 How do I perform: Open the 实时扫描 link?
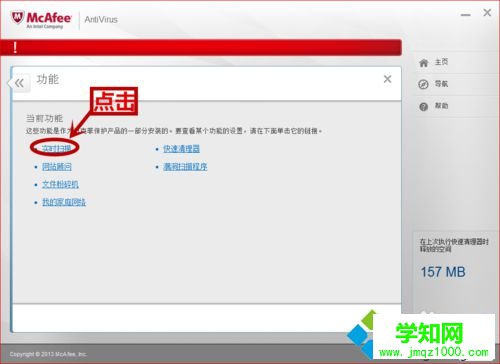[x=57, y=148]
